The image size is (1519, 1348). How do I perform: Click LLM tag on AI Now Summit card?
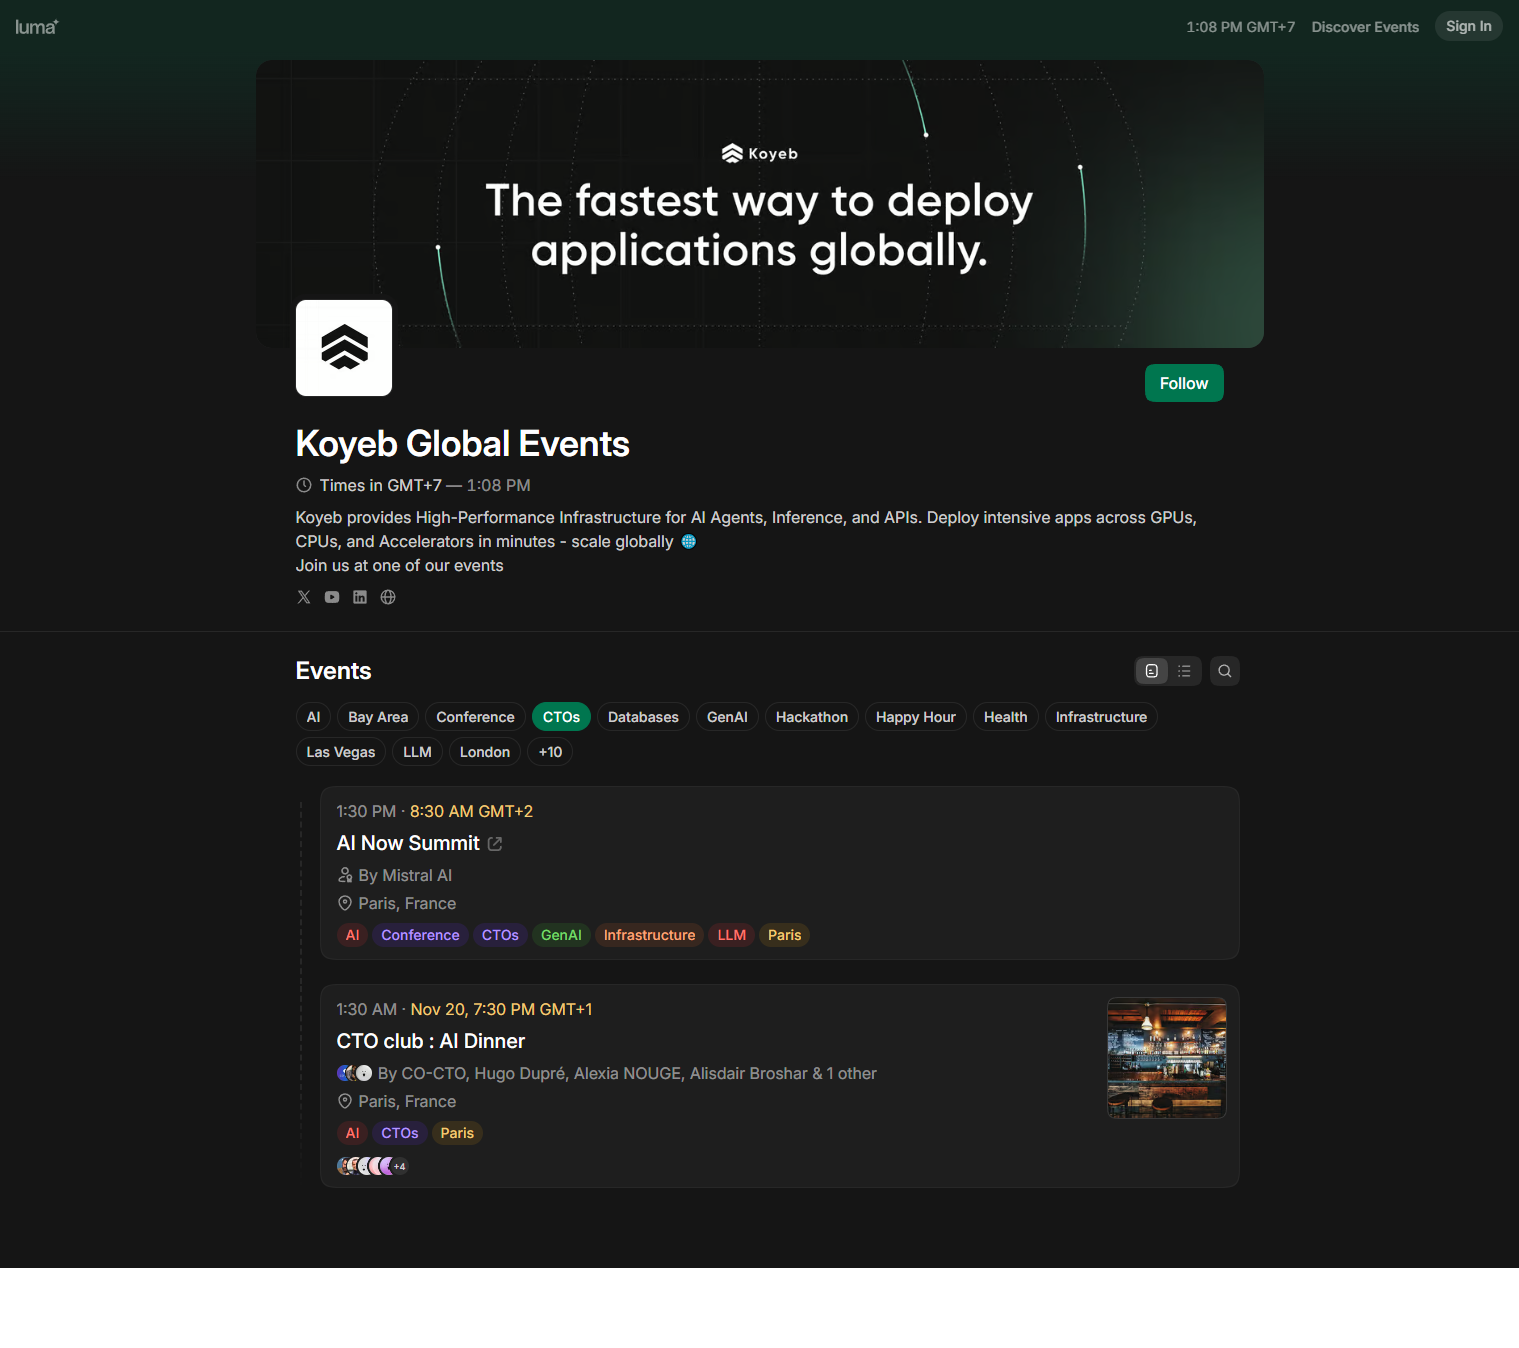(x=732, y=935)
